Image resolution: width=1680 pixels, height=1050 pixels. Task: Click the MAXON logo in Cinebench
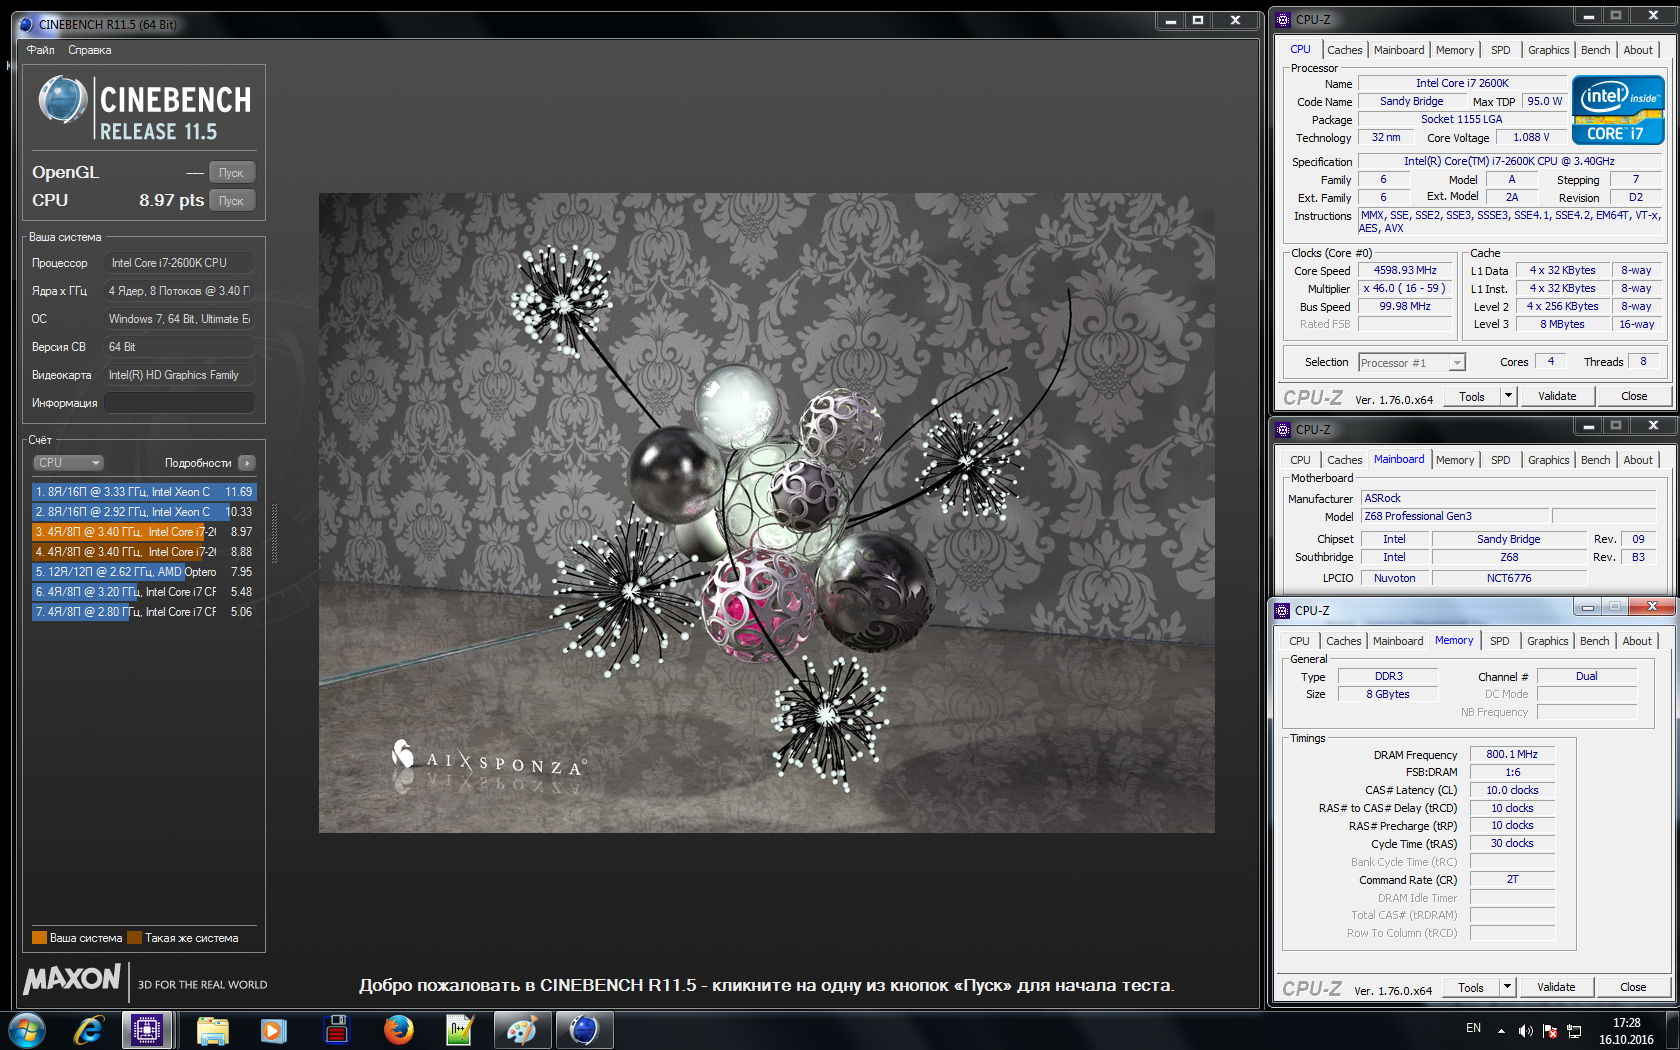(73, 978)
